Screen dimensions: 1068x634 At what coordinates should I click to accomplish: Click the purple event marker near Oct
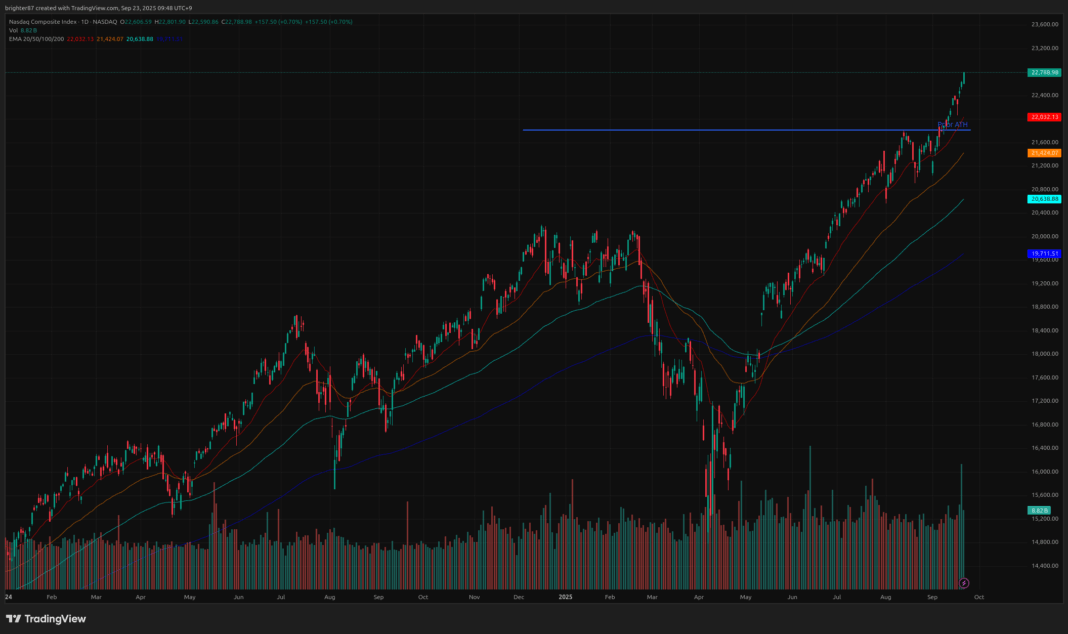(x=964, y=582)
